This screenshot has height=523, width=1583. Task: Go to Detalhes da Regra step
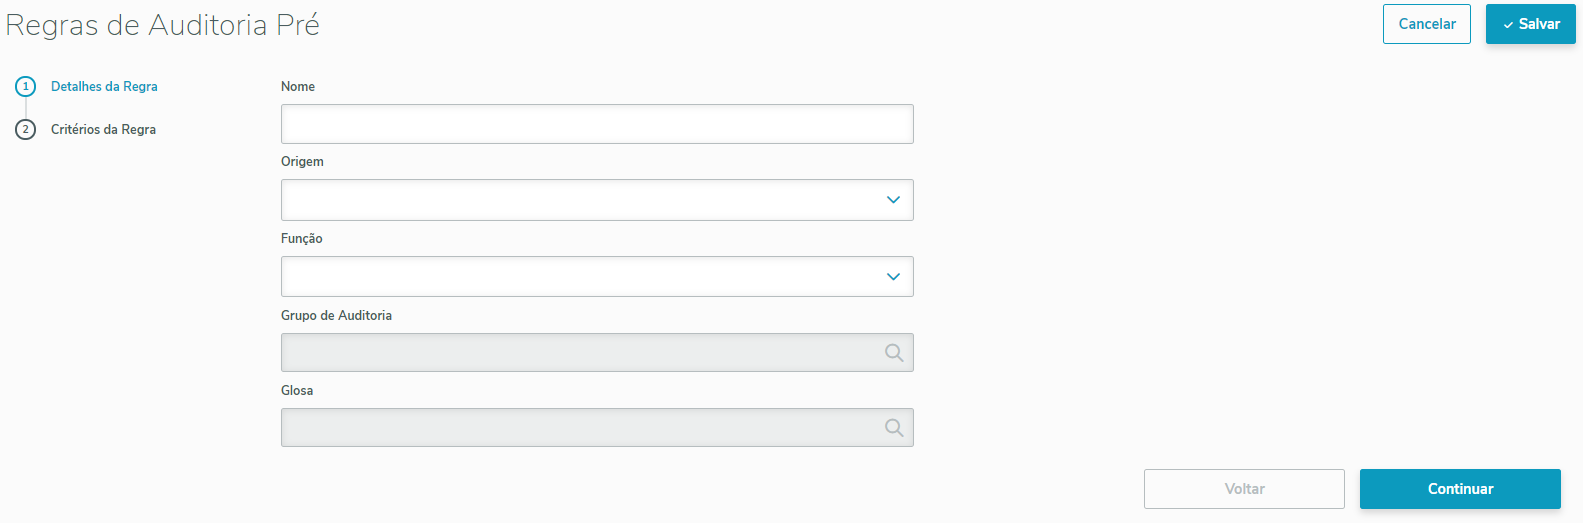(104, 87)
